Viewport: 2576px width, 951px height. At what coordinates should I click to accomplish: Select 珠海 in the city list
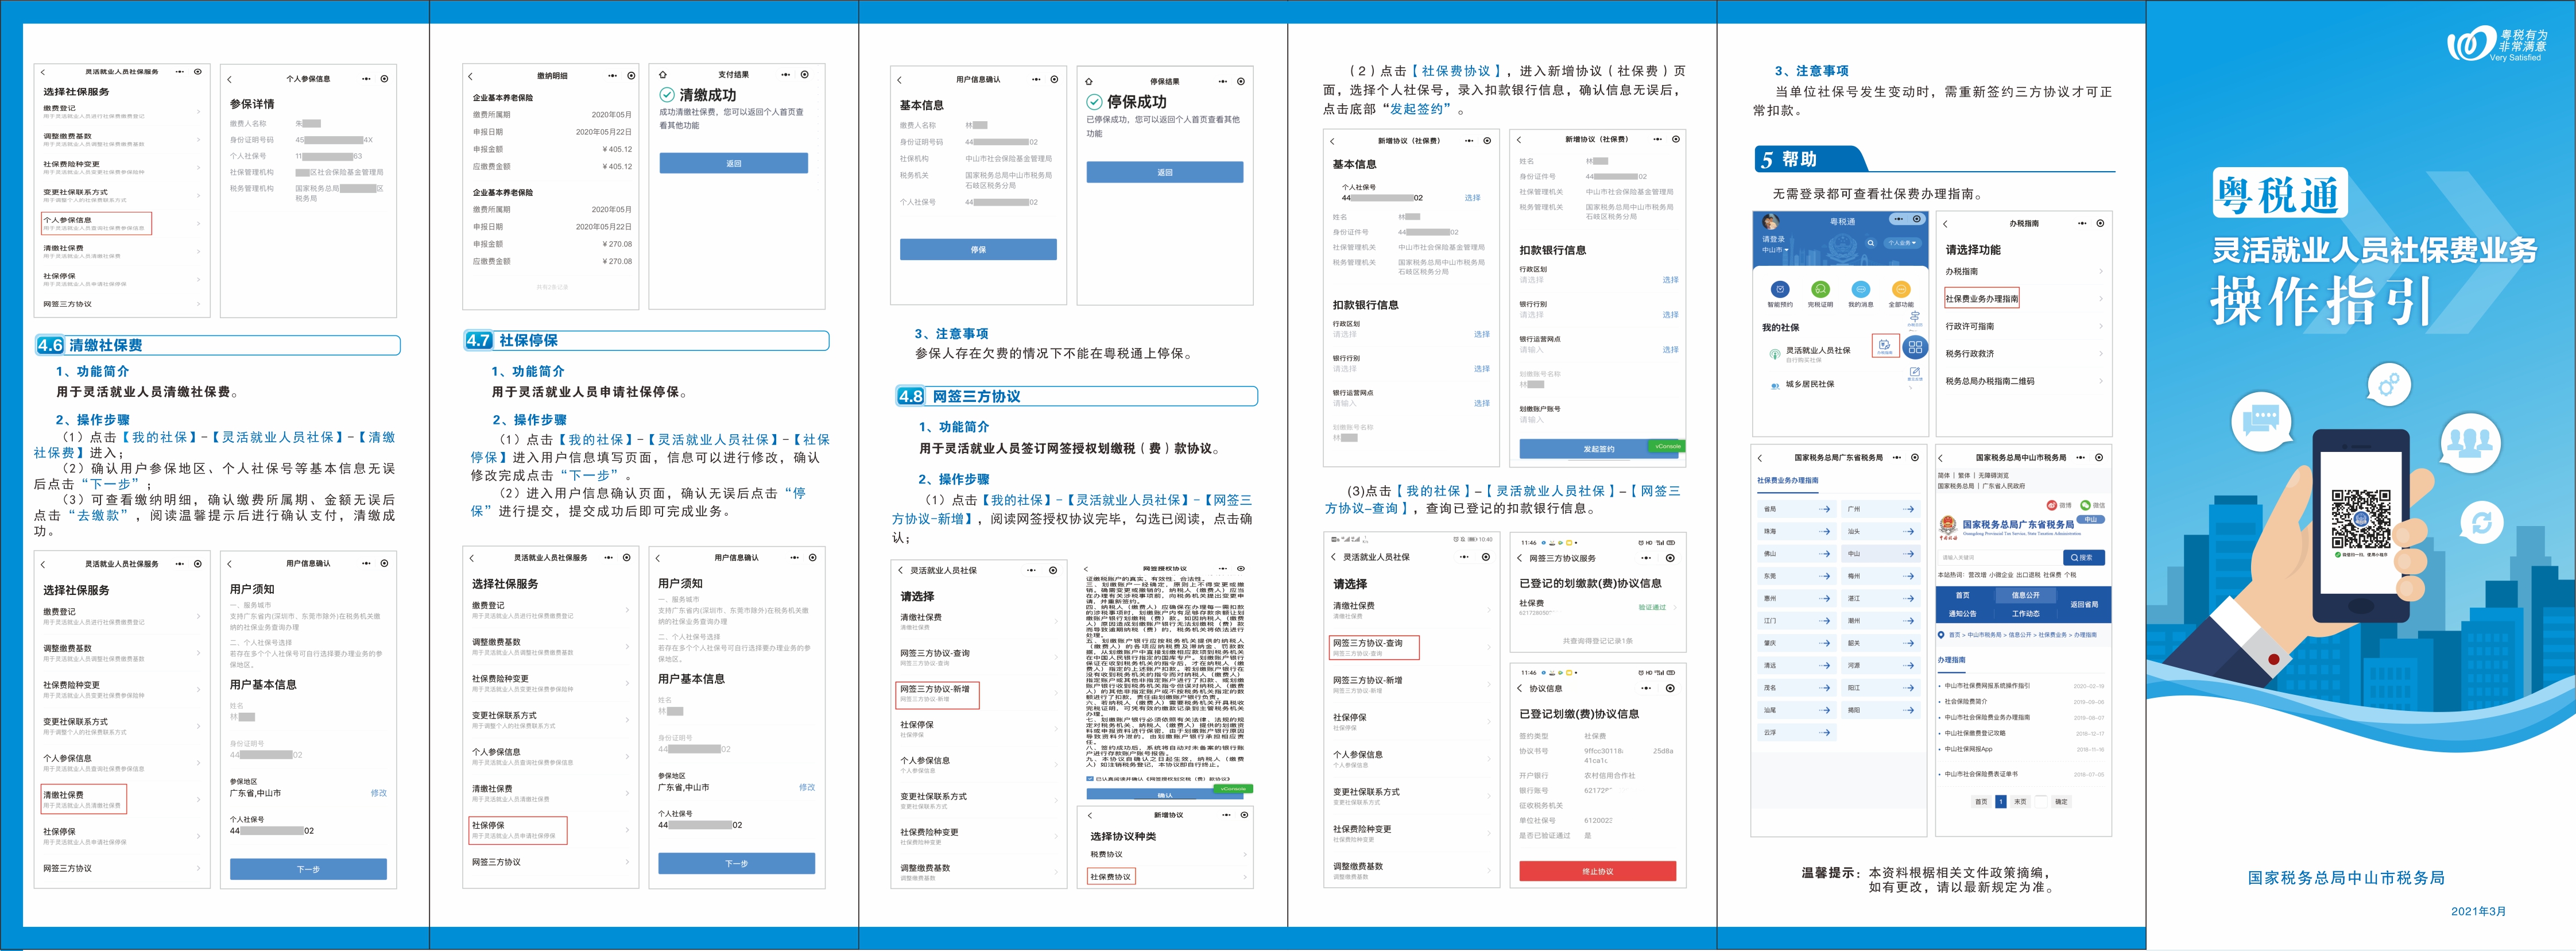point(1797,532)
